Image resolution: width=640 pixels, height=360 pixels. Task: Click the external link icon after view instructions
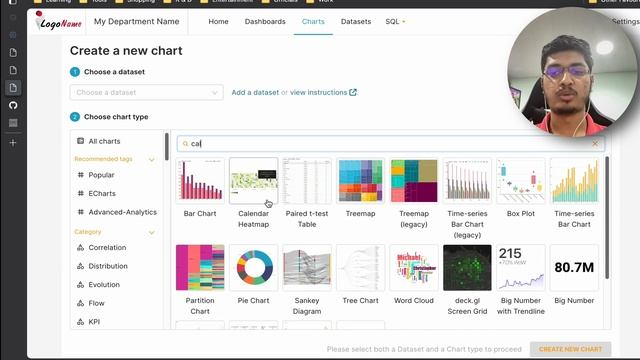pos(353,93)
